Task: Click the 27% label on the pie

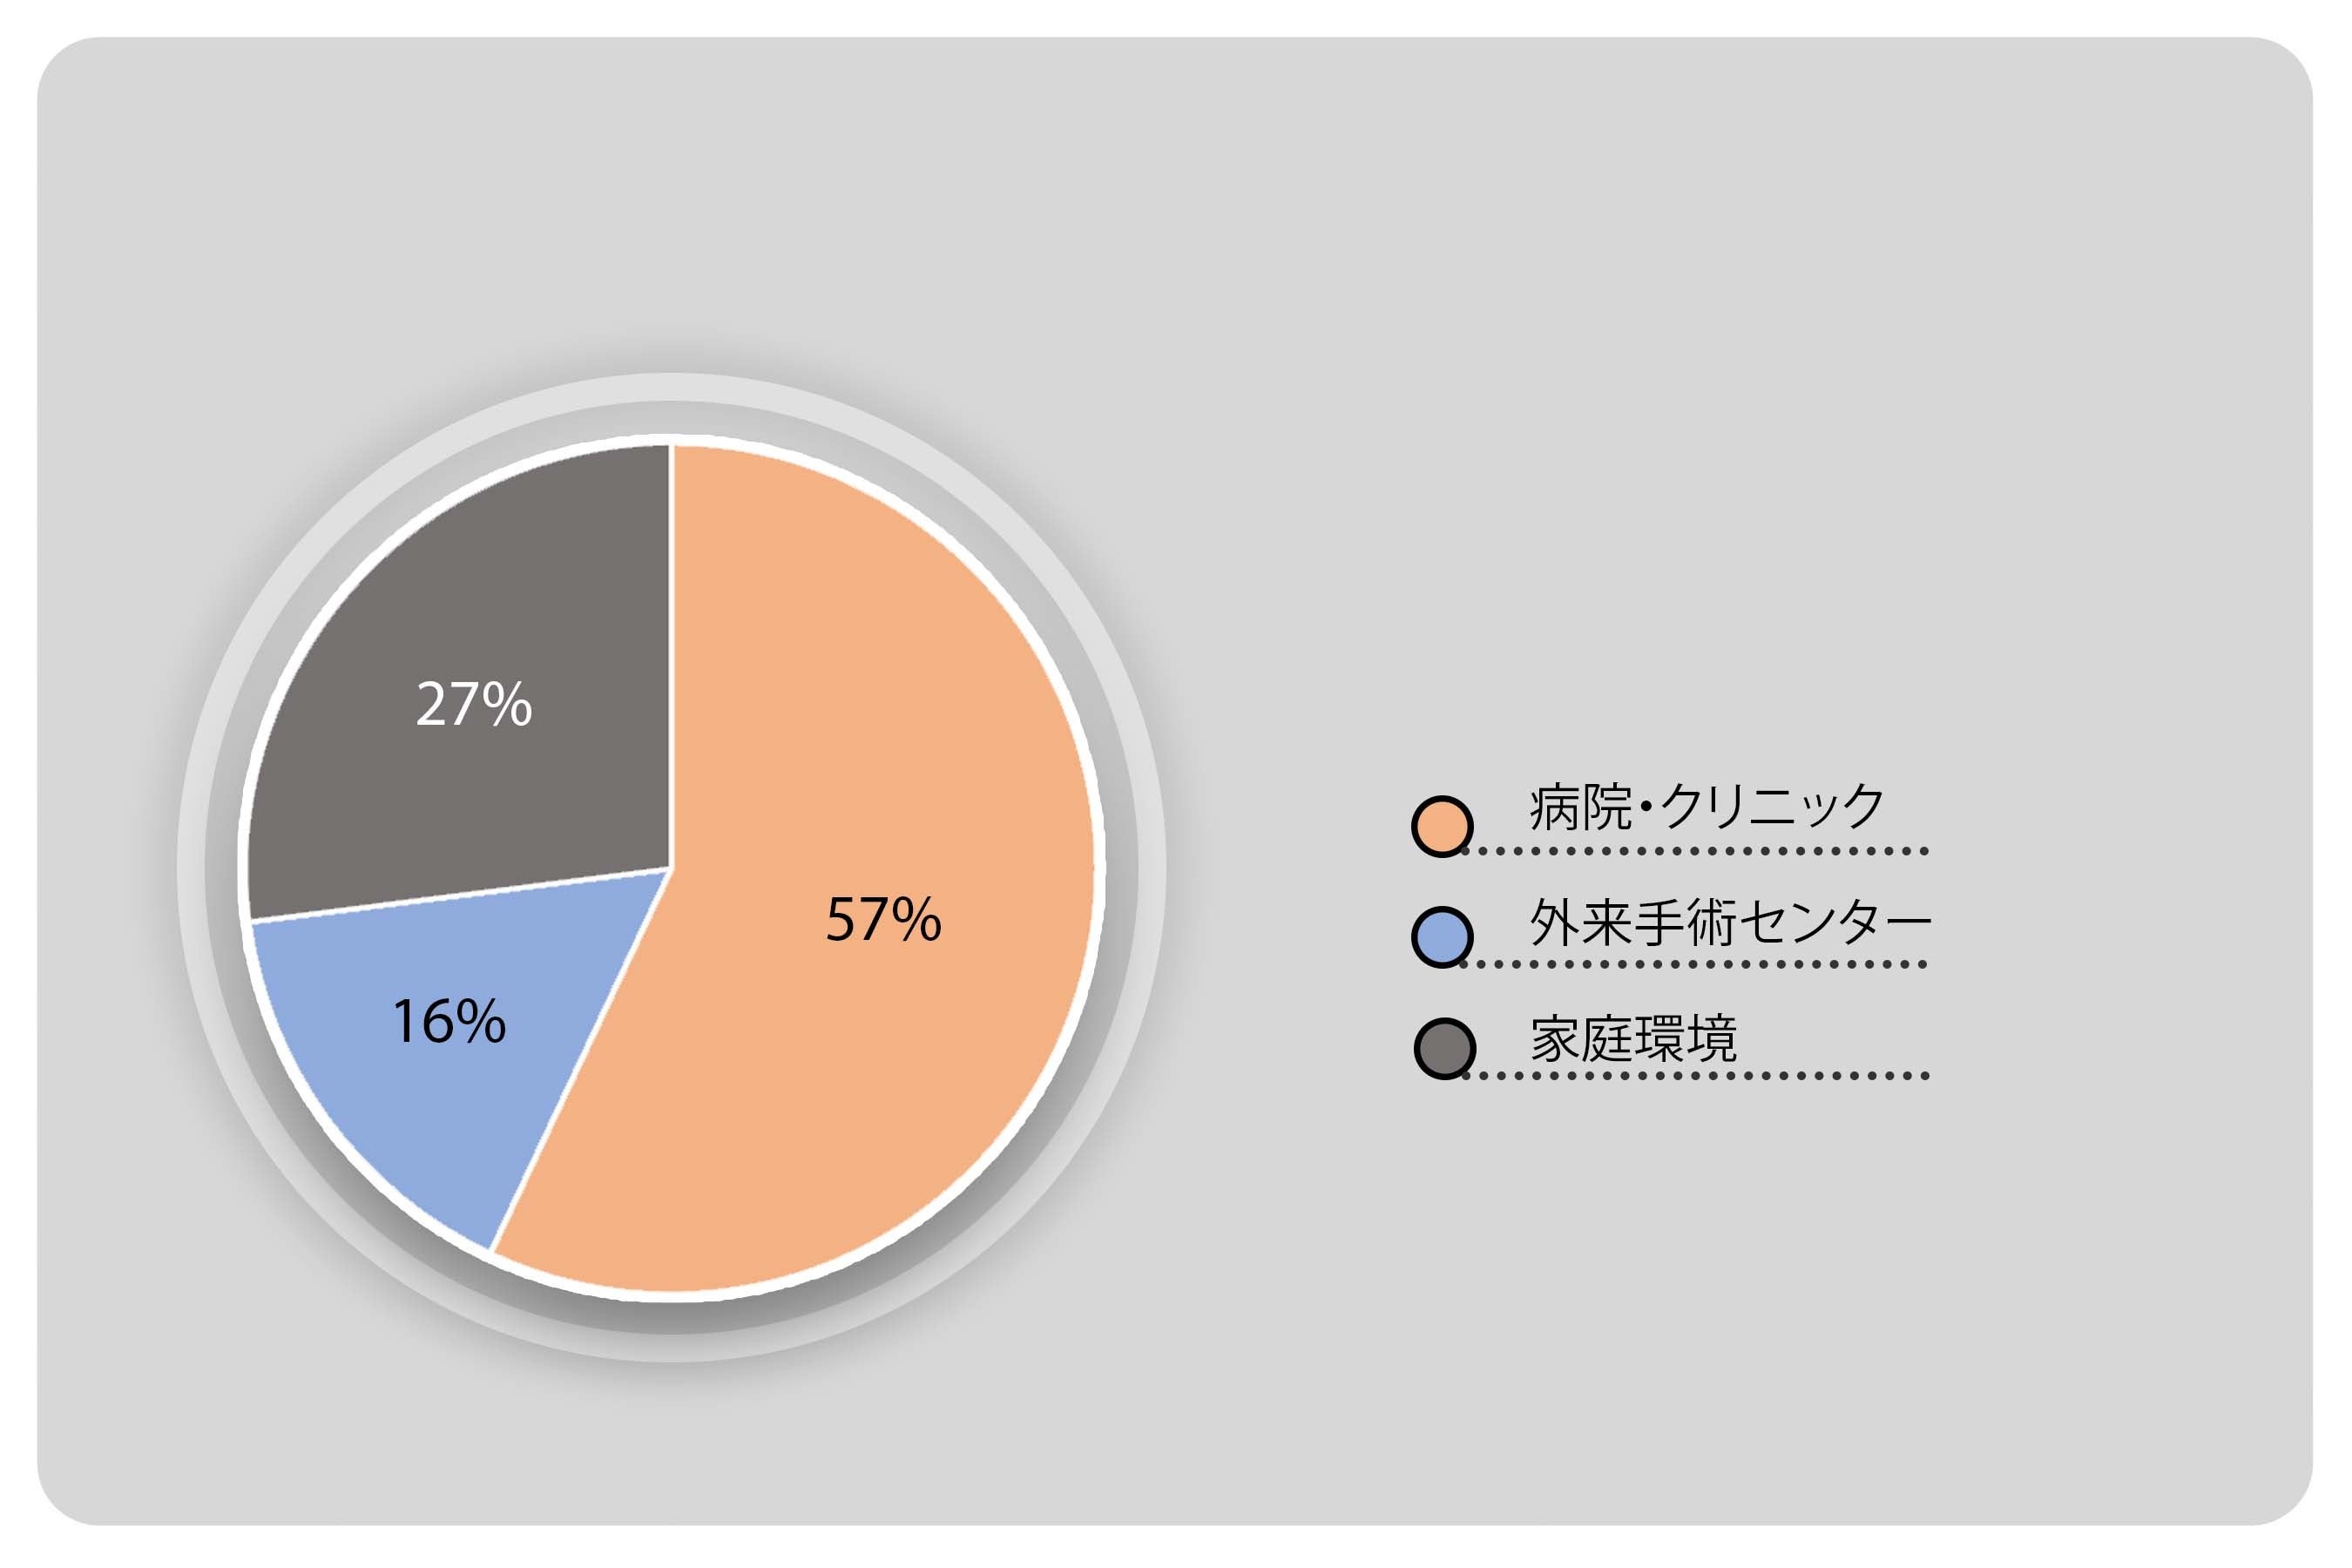Action: 474,704
